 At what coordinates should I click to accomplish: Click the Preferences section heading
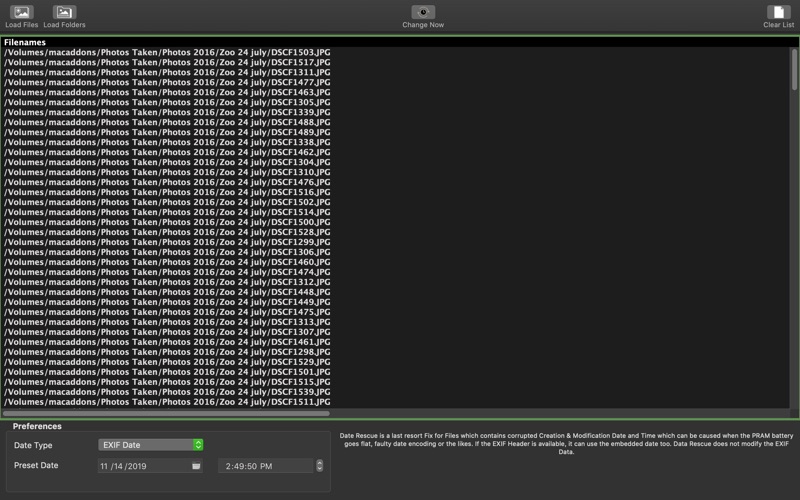pos(37,427)
